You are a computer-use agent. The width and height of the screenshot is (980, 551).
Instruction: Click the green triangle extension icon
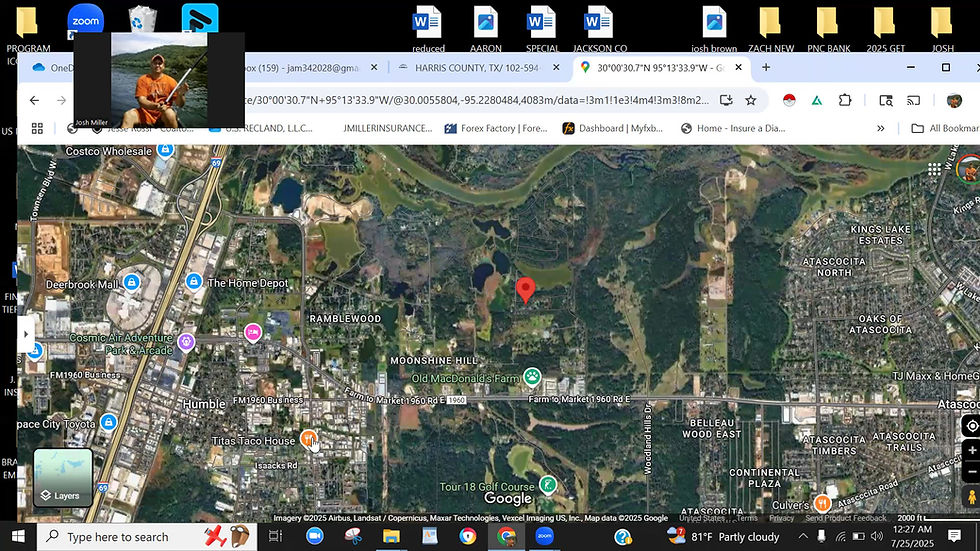pyautogui.click(x=817, y=101)
